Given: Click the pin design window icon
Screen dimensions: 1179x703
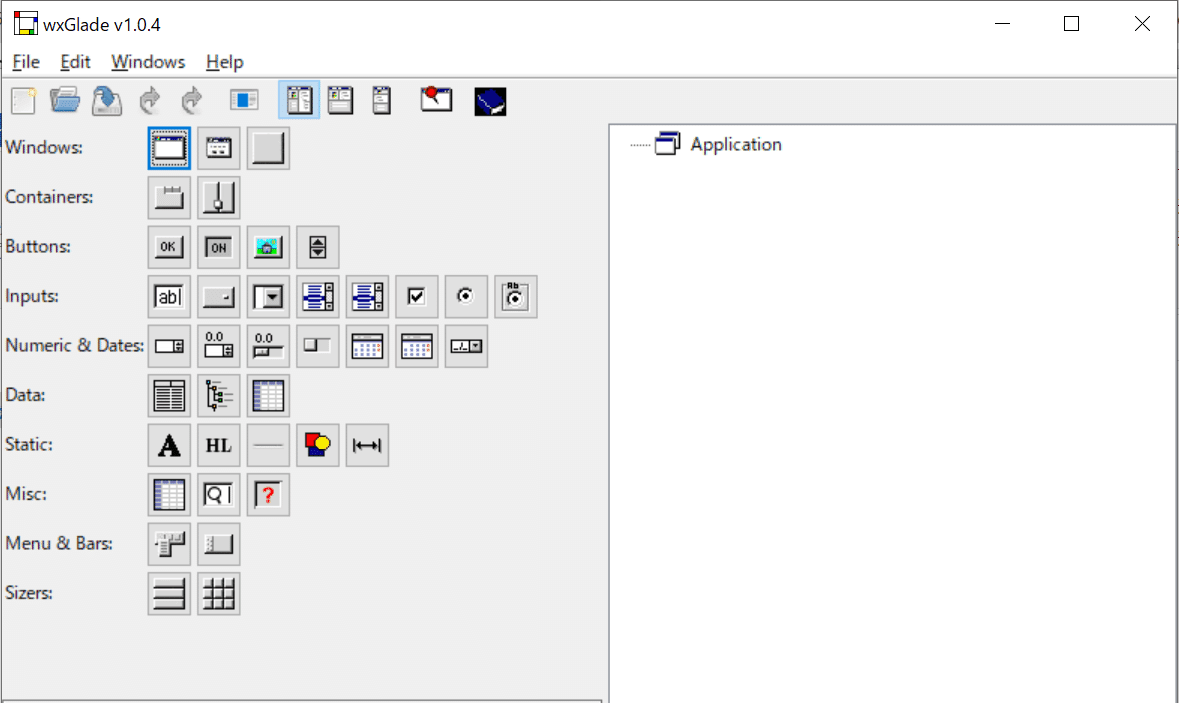Looking at the screenshot, I should (x=436, y=99).
